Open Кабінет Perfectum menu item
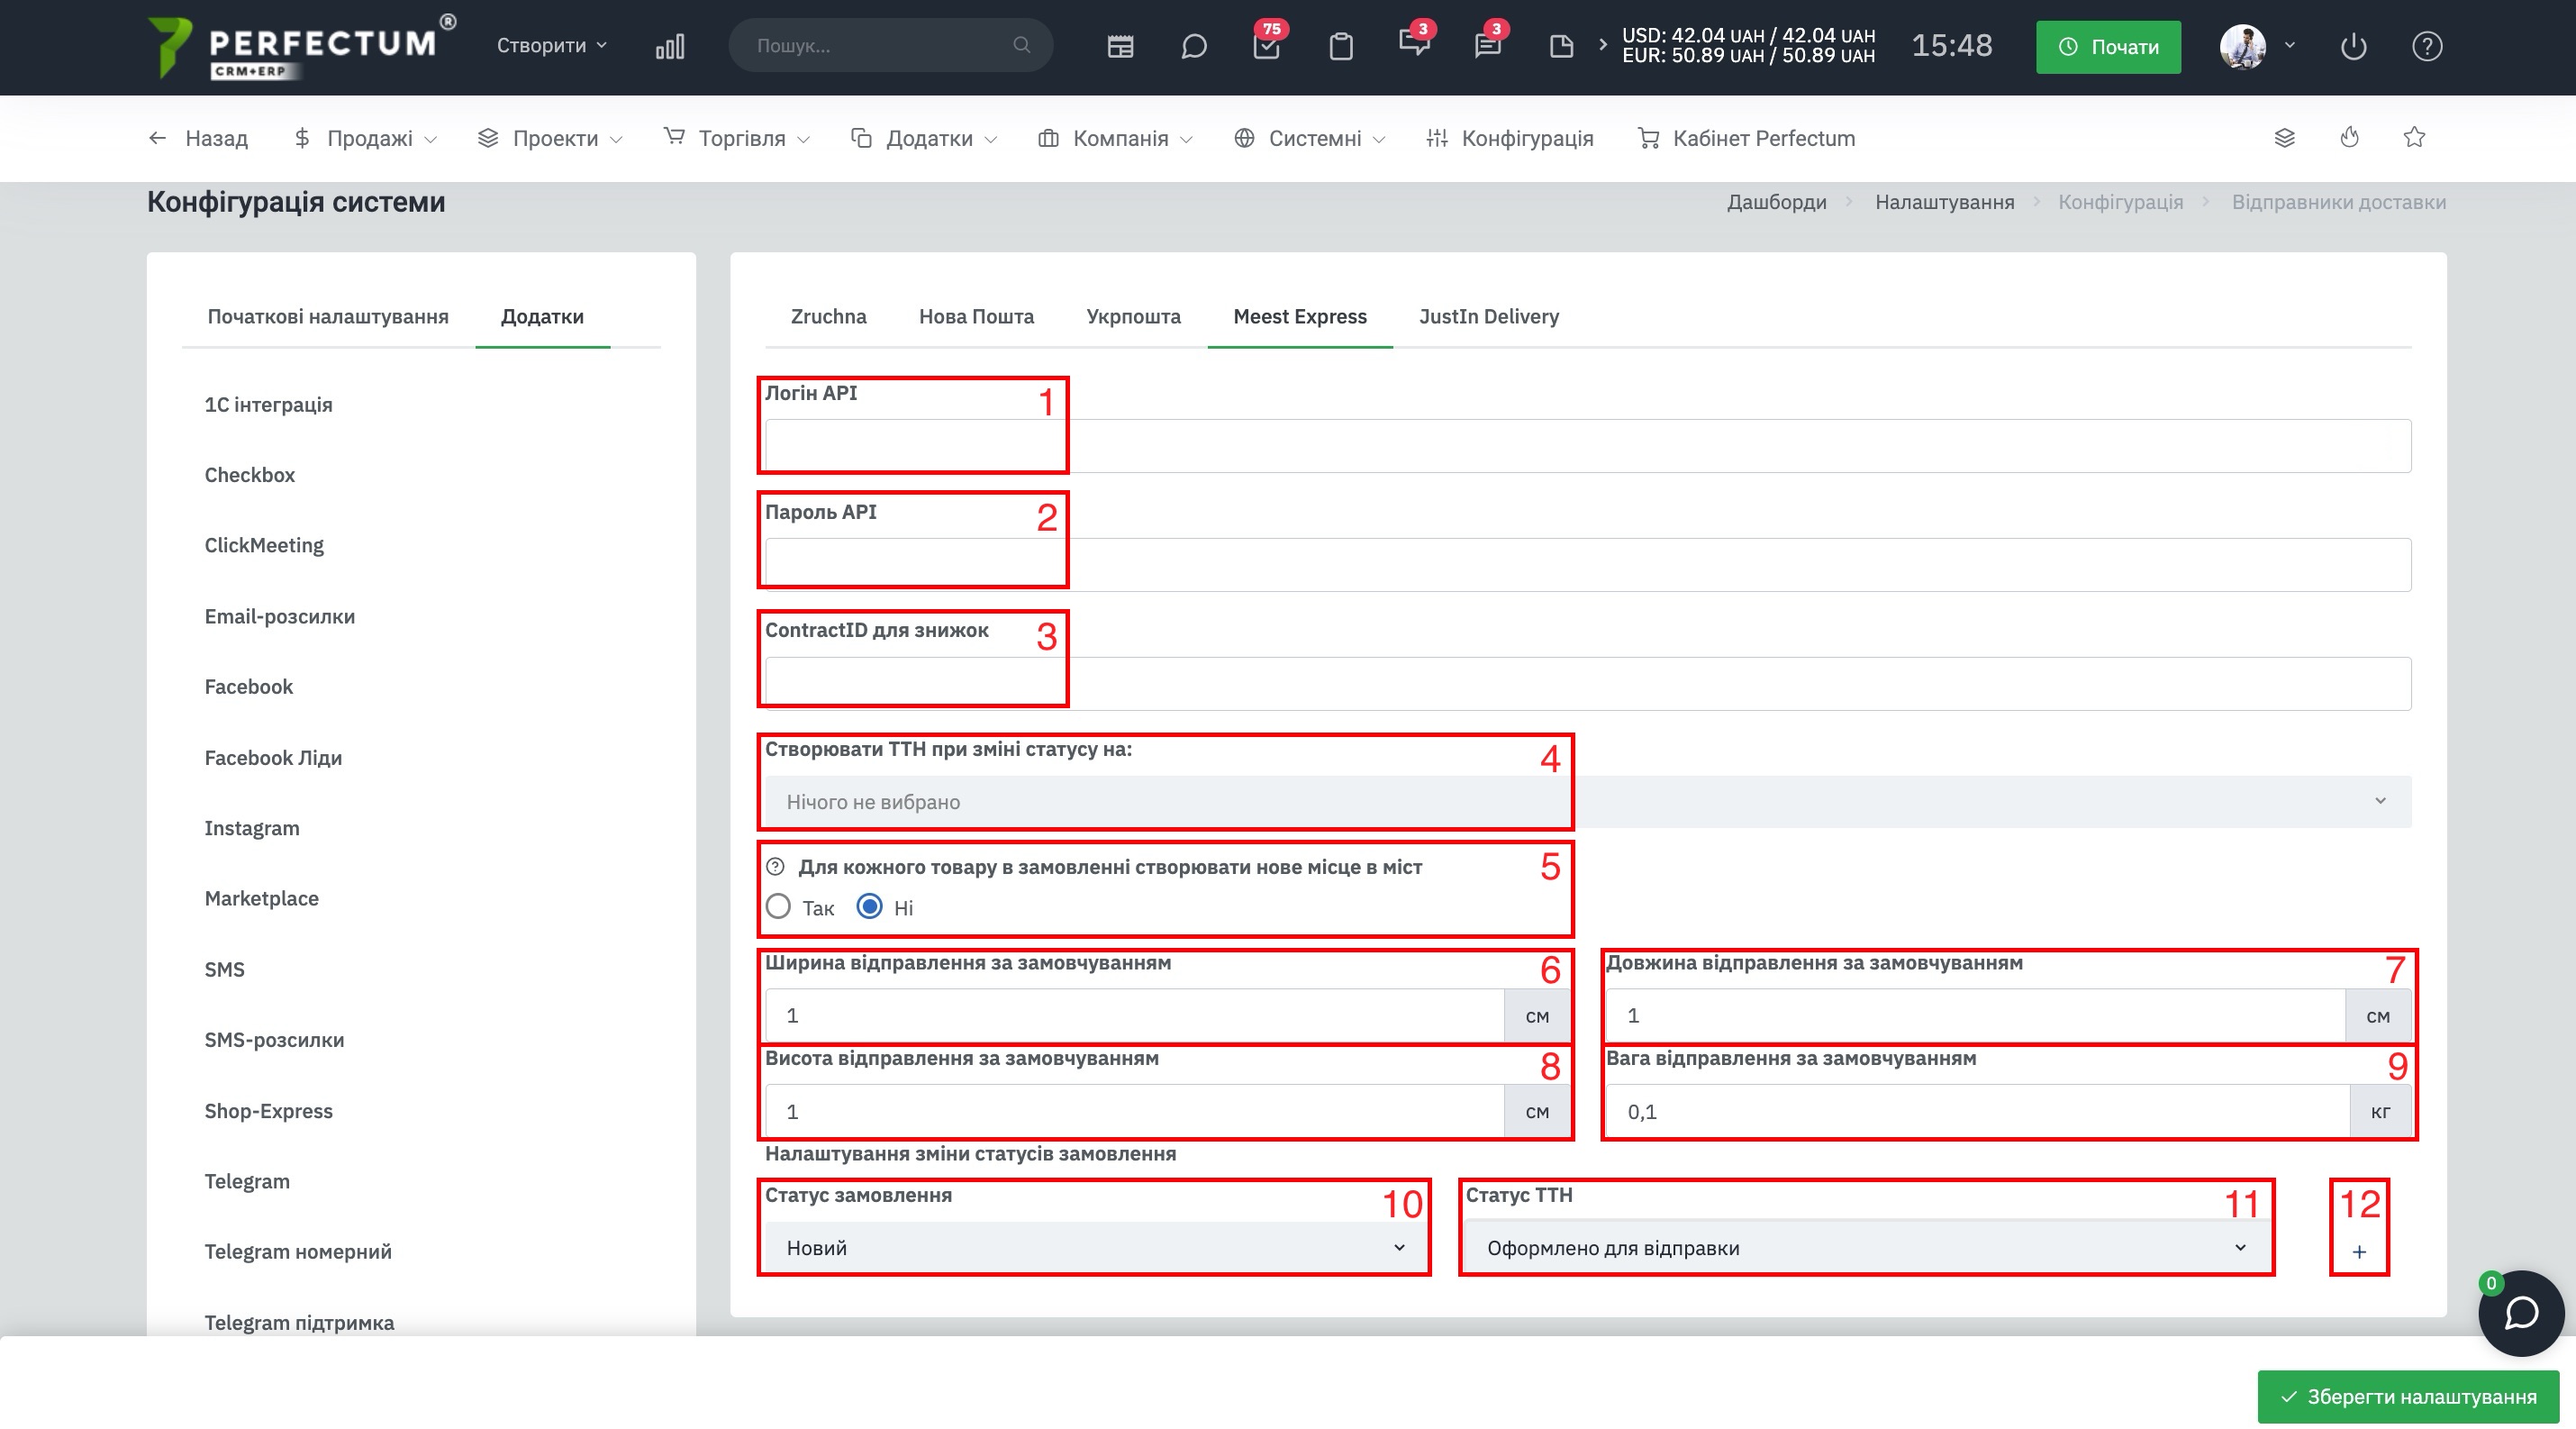This screenshot has width=2576, height=1429. point(1746,138)
